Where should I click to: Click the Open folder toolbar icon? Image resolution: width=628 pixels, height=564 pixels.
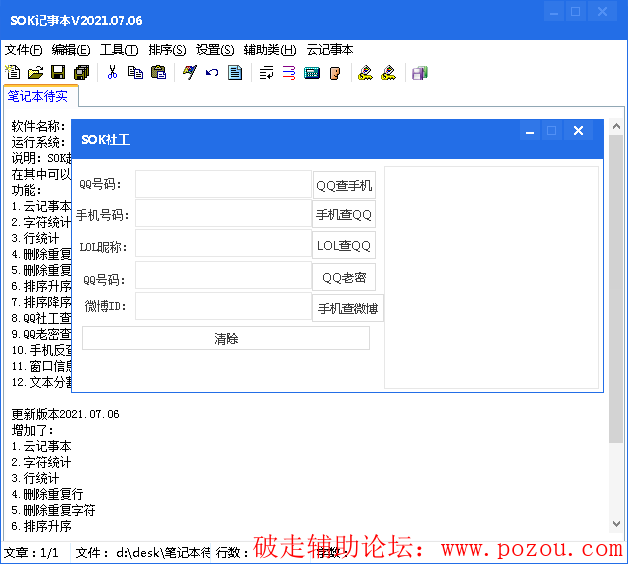coord(35,73)
